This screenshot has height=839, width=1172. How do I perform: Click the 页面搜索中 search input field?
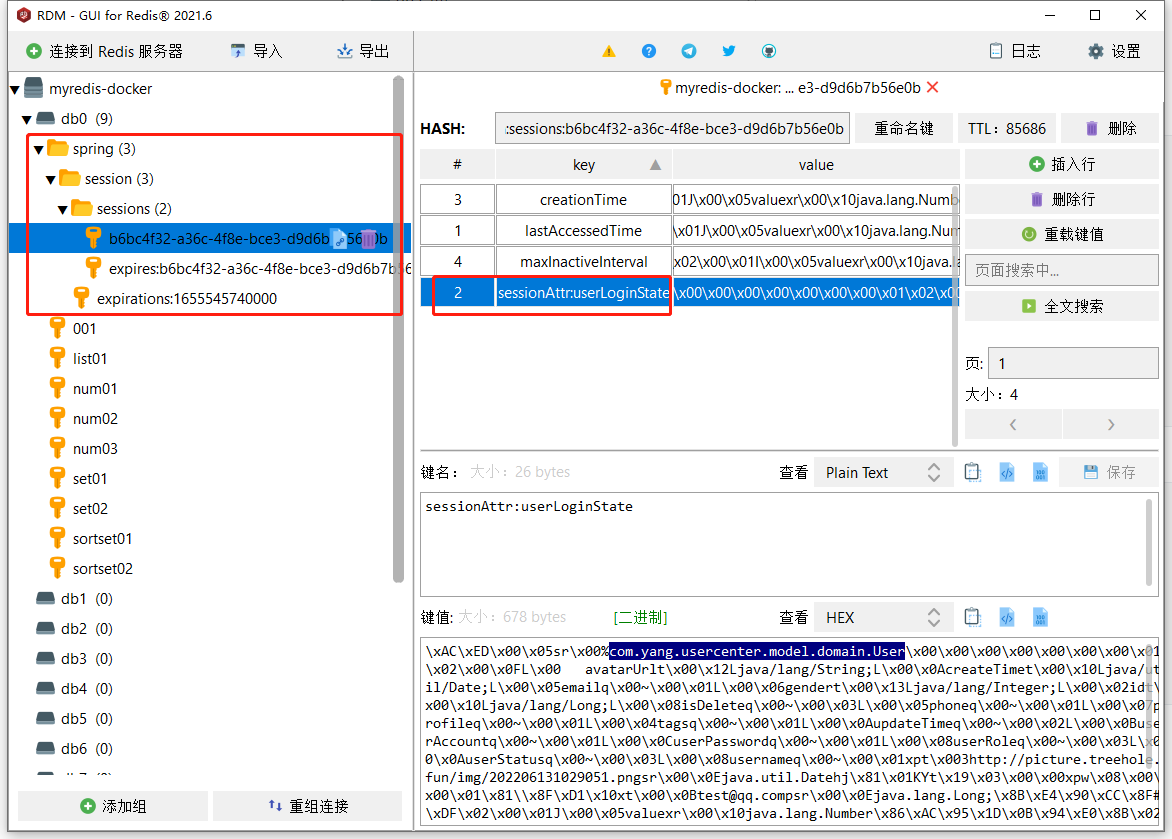(1062, 270)
